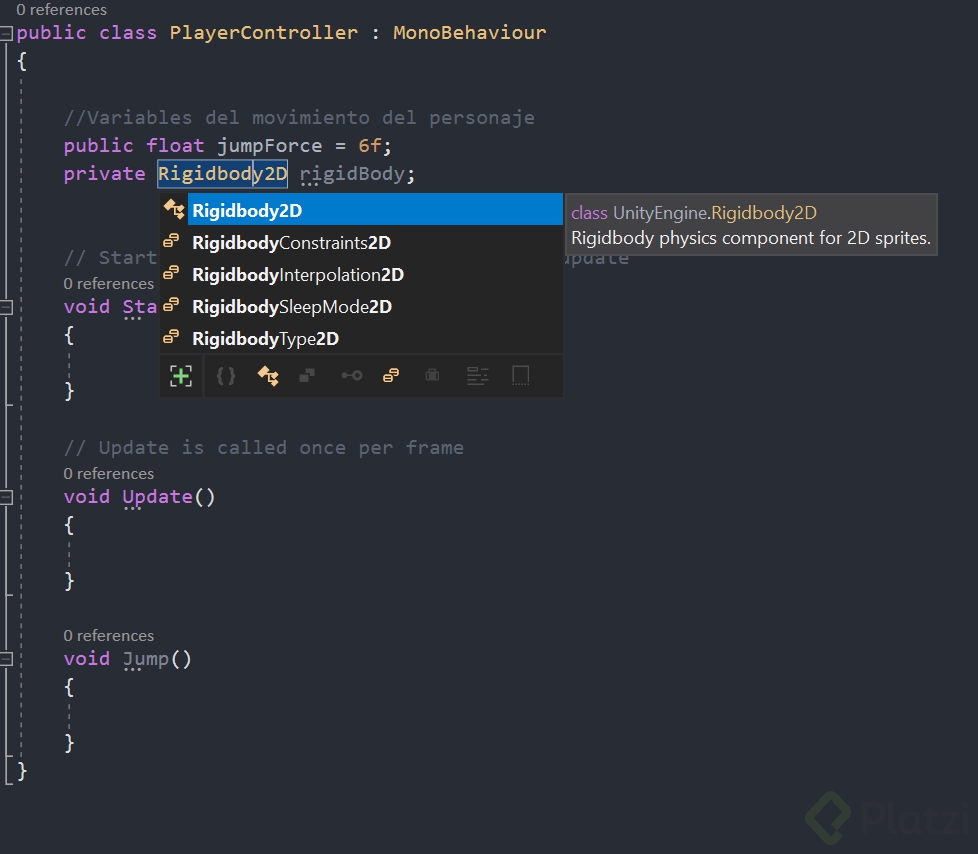
Task: Open 0 references lens above PlayerController class
Action: coord(62,9)
